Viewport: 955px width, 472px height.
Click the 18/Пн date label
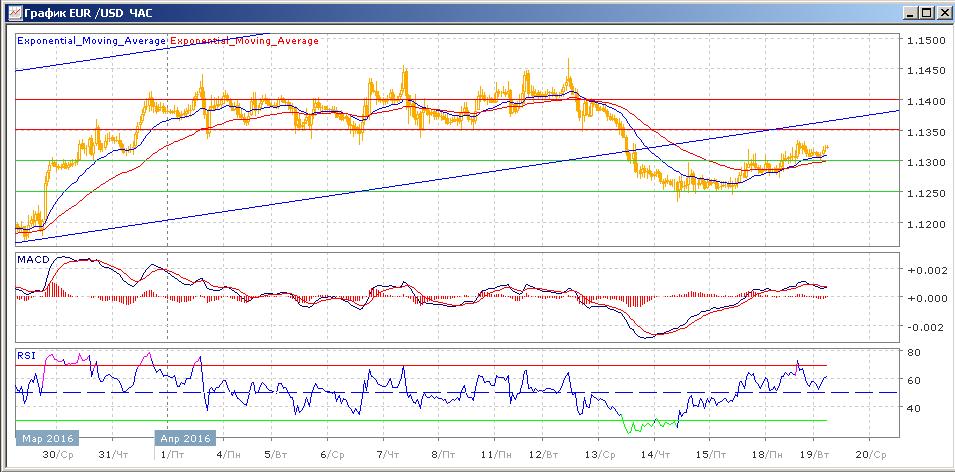(768, 454)
